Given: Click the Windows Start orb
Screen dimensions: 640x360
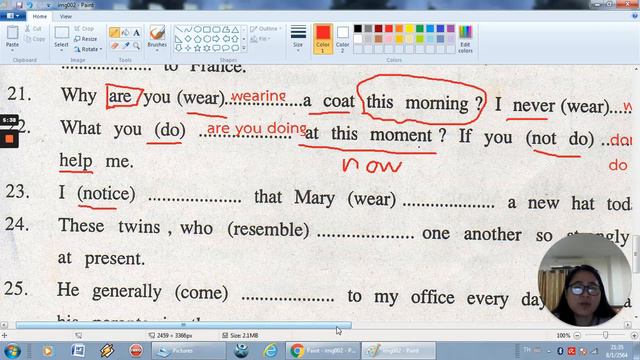Looking at the screenshot, I should 12,351.
